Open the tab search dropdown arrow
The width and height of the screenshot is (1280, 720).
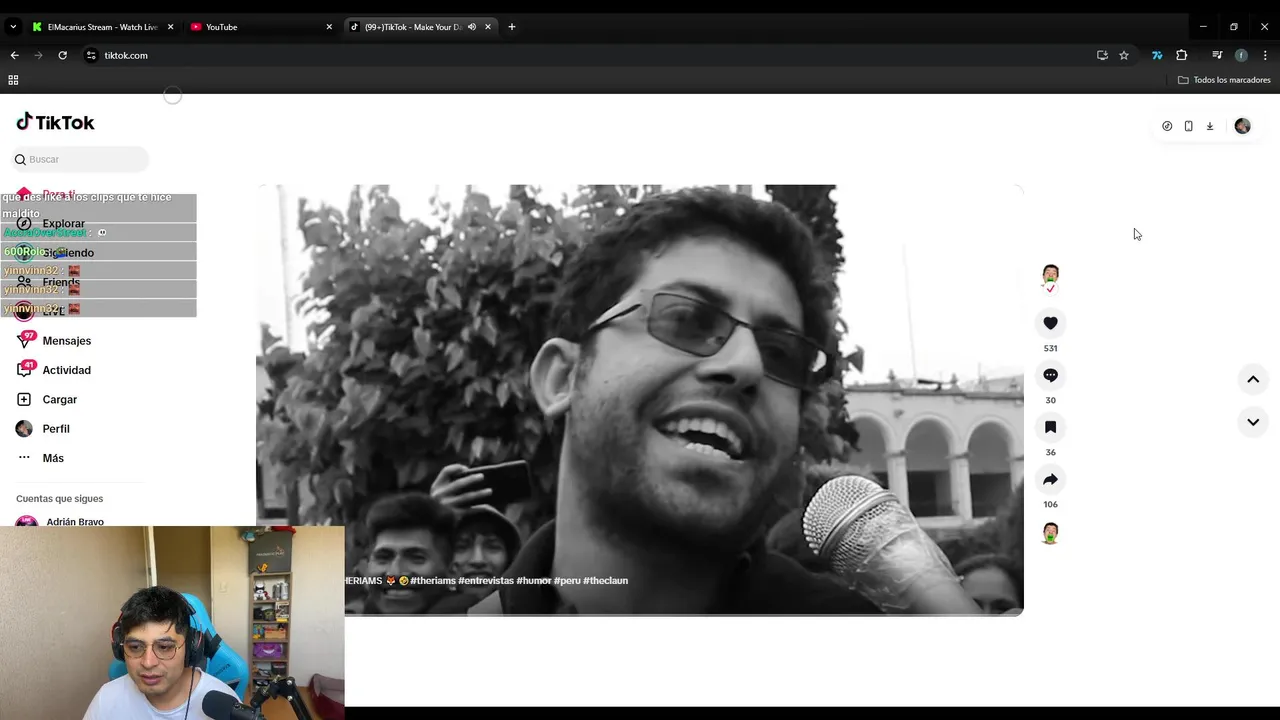[x=13, y=27]
